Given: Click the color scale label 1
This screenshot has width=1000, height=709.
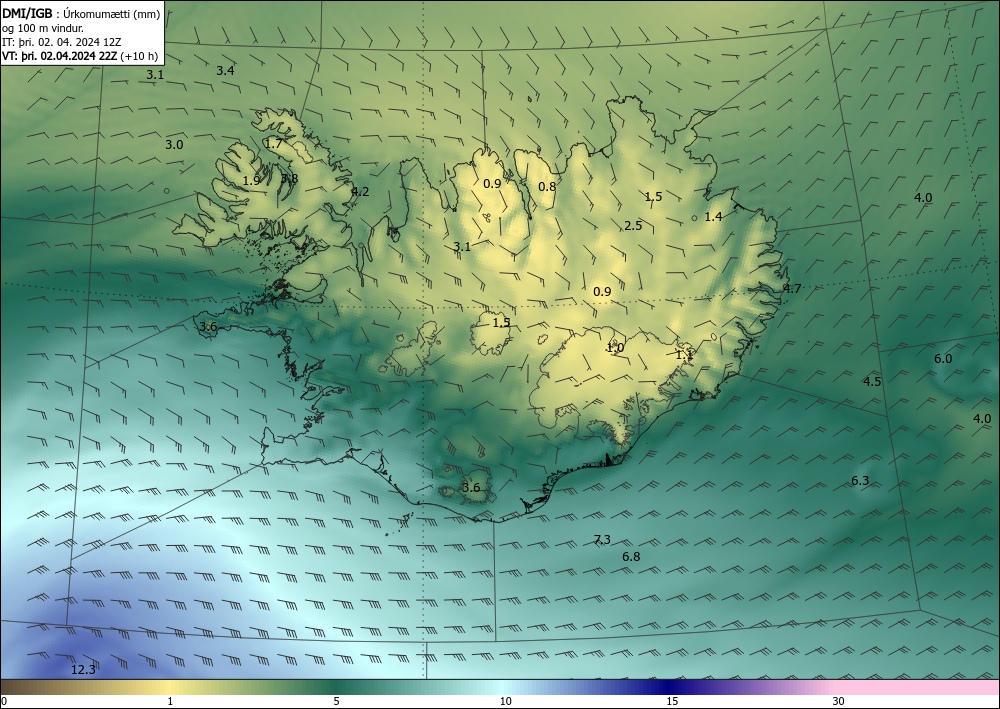Looking at the screenshot, I should tap(170, 701).
